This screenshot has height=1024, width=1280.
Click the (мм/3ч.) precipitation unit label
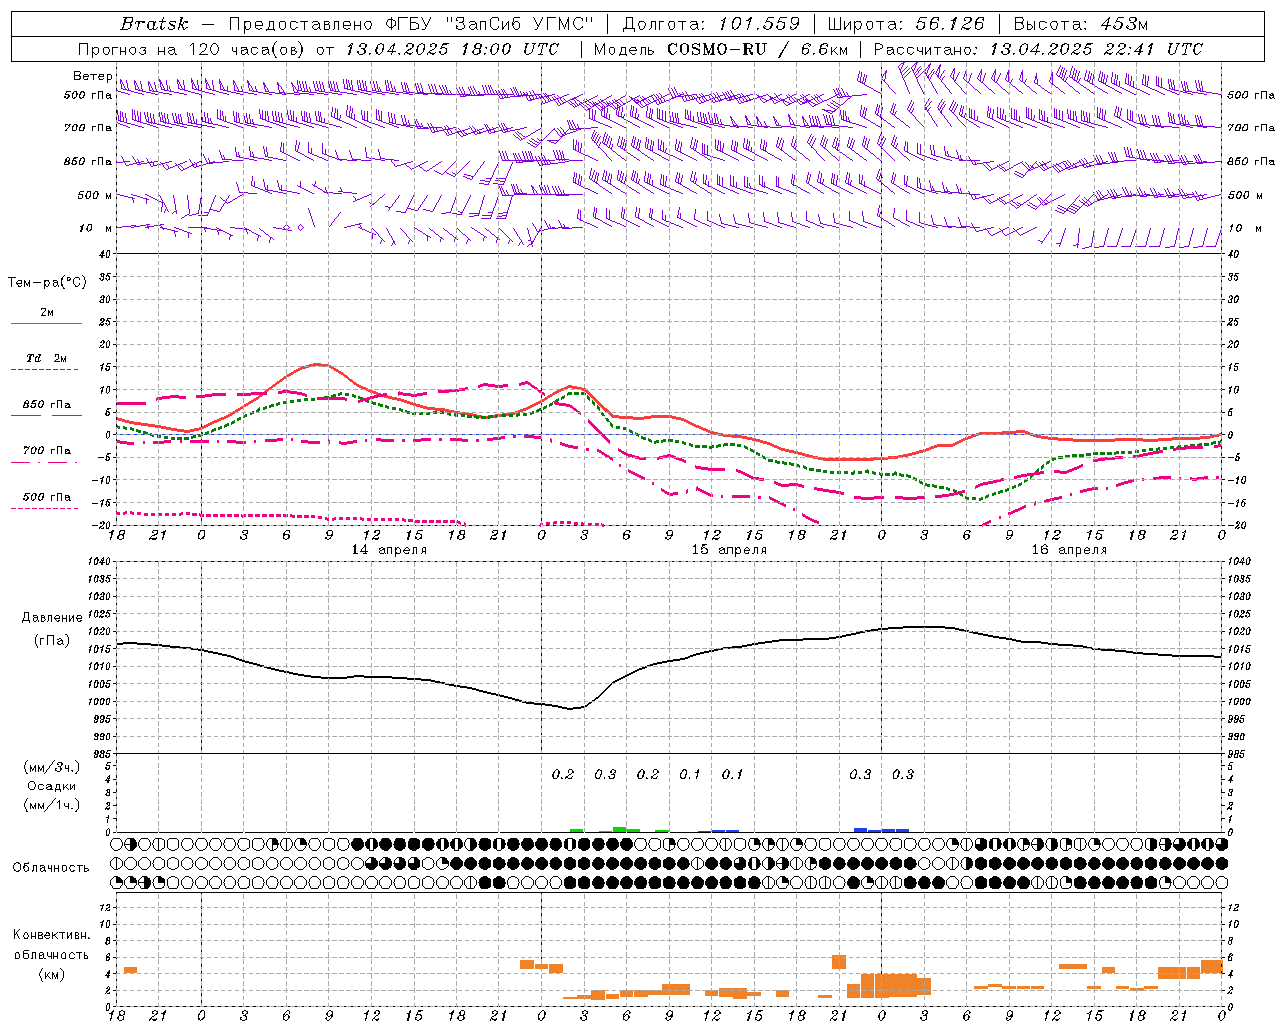point(51,766)
